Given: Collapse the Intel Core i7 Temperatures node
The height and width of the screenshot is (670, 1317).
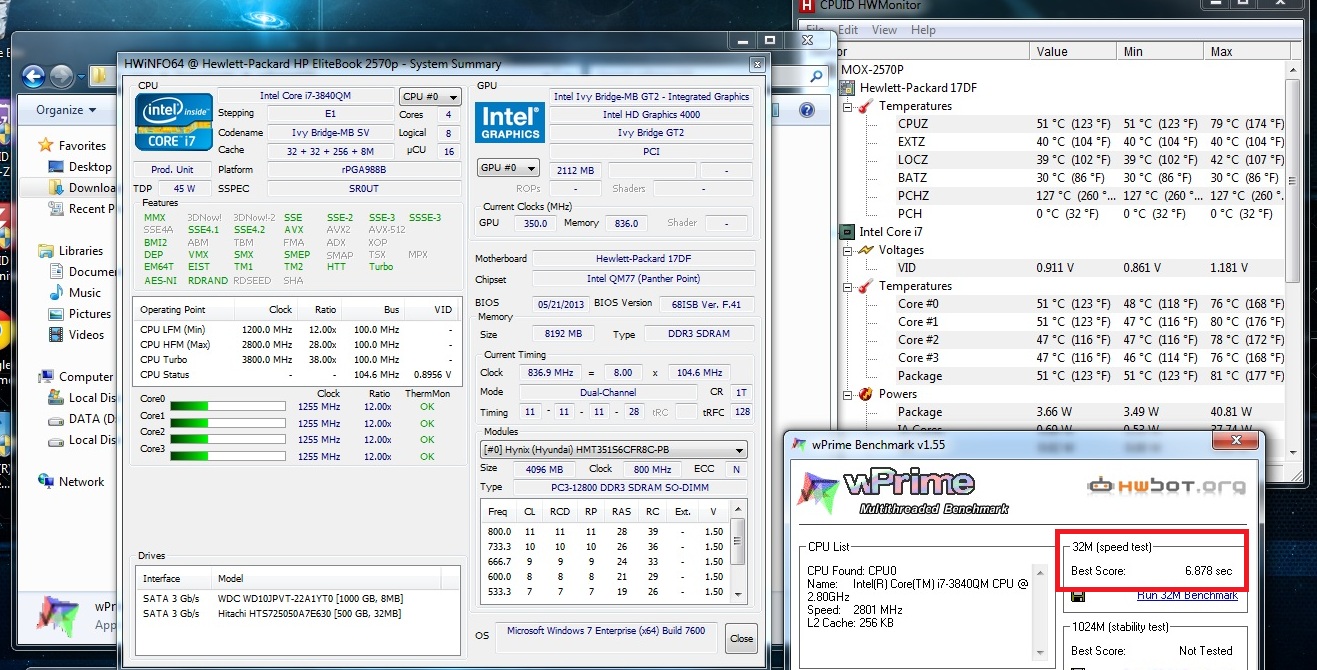Looking at the screenshot, I should [x=848, y=286].
